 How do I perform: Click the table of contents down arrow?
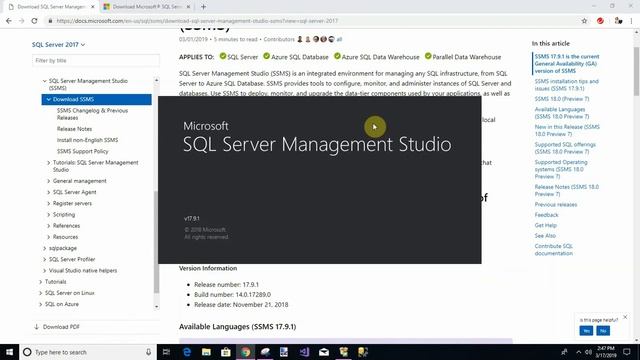coord(156,307)
